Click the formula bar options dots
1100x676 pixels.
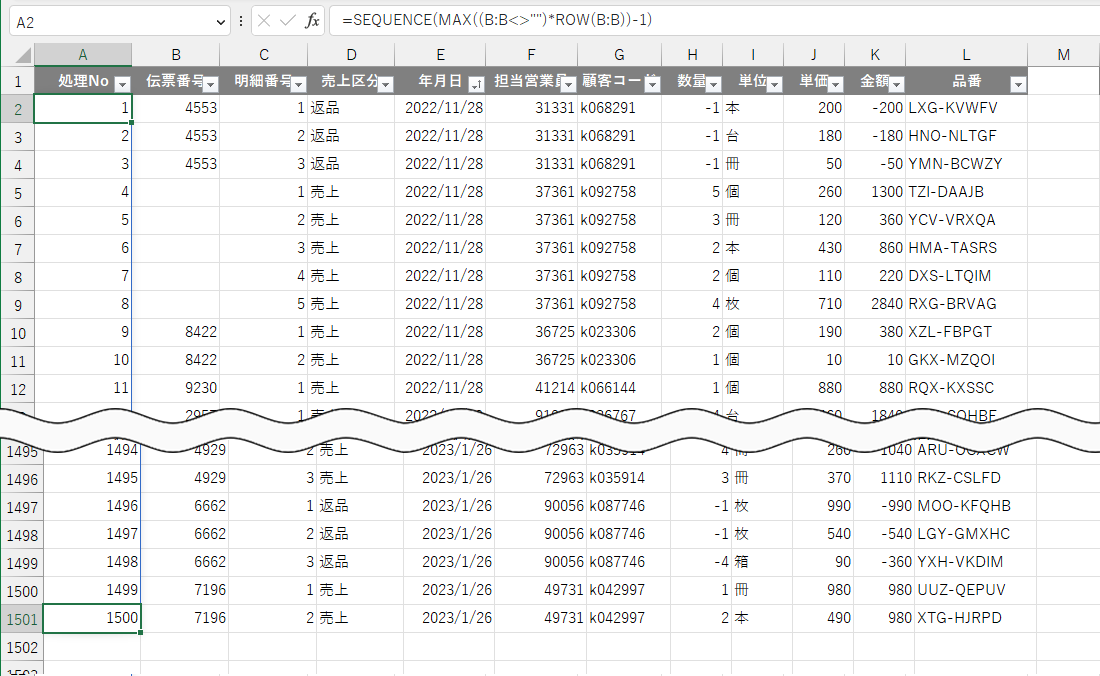click(x=241, y=21)
